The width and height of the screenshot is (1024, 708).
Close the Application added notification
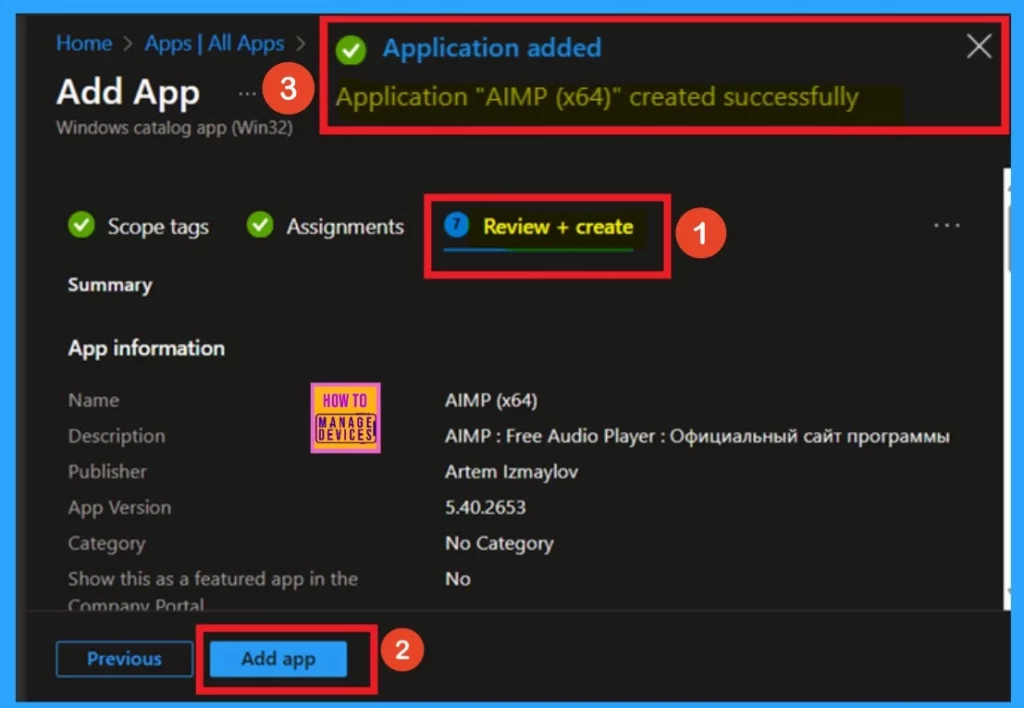point(978,46)
